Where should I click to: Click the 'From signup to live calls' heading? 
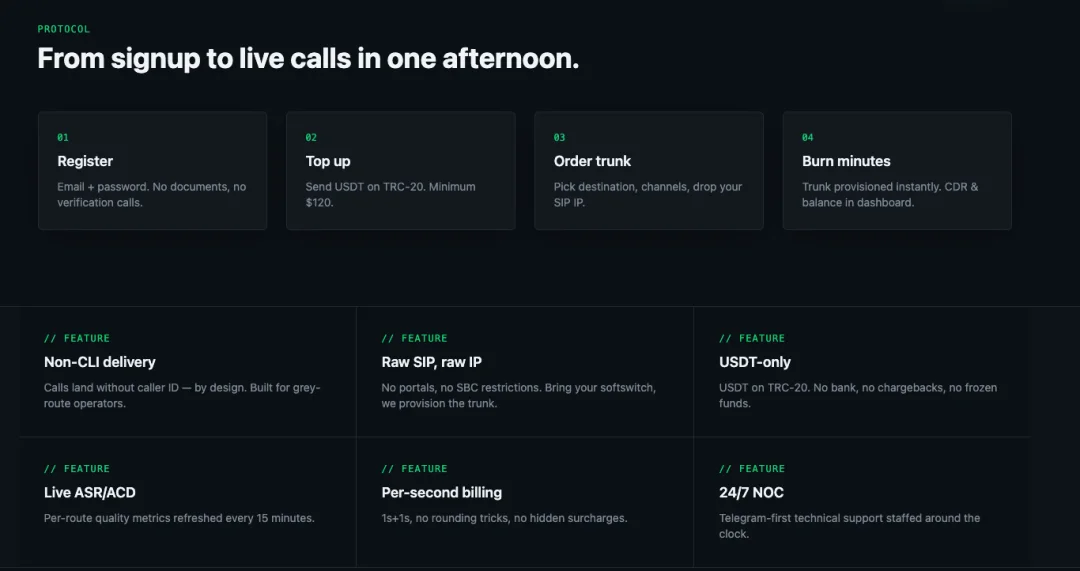pyautogui.click(x=308, y=59)
